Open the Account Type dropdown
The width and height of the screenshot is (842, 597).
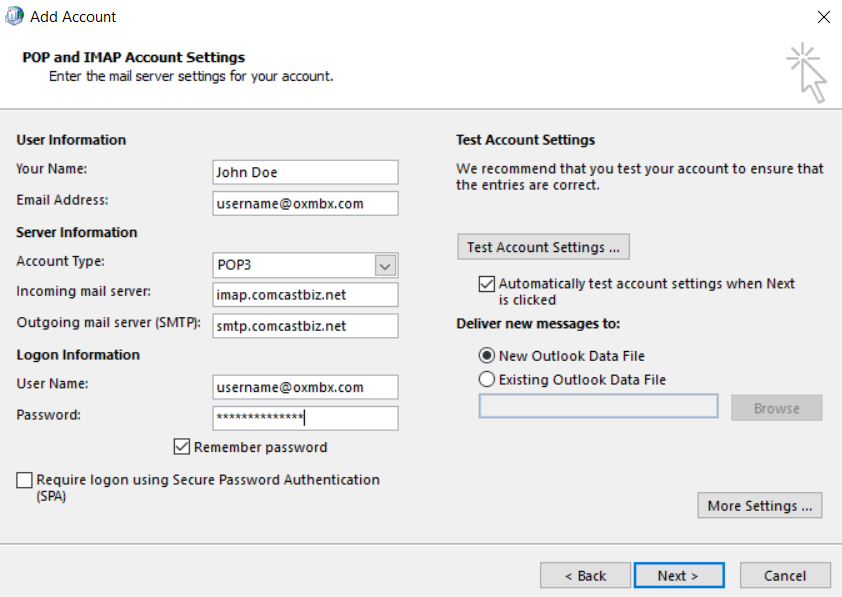(385, 265)
